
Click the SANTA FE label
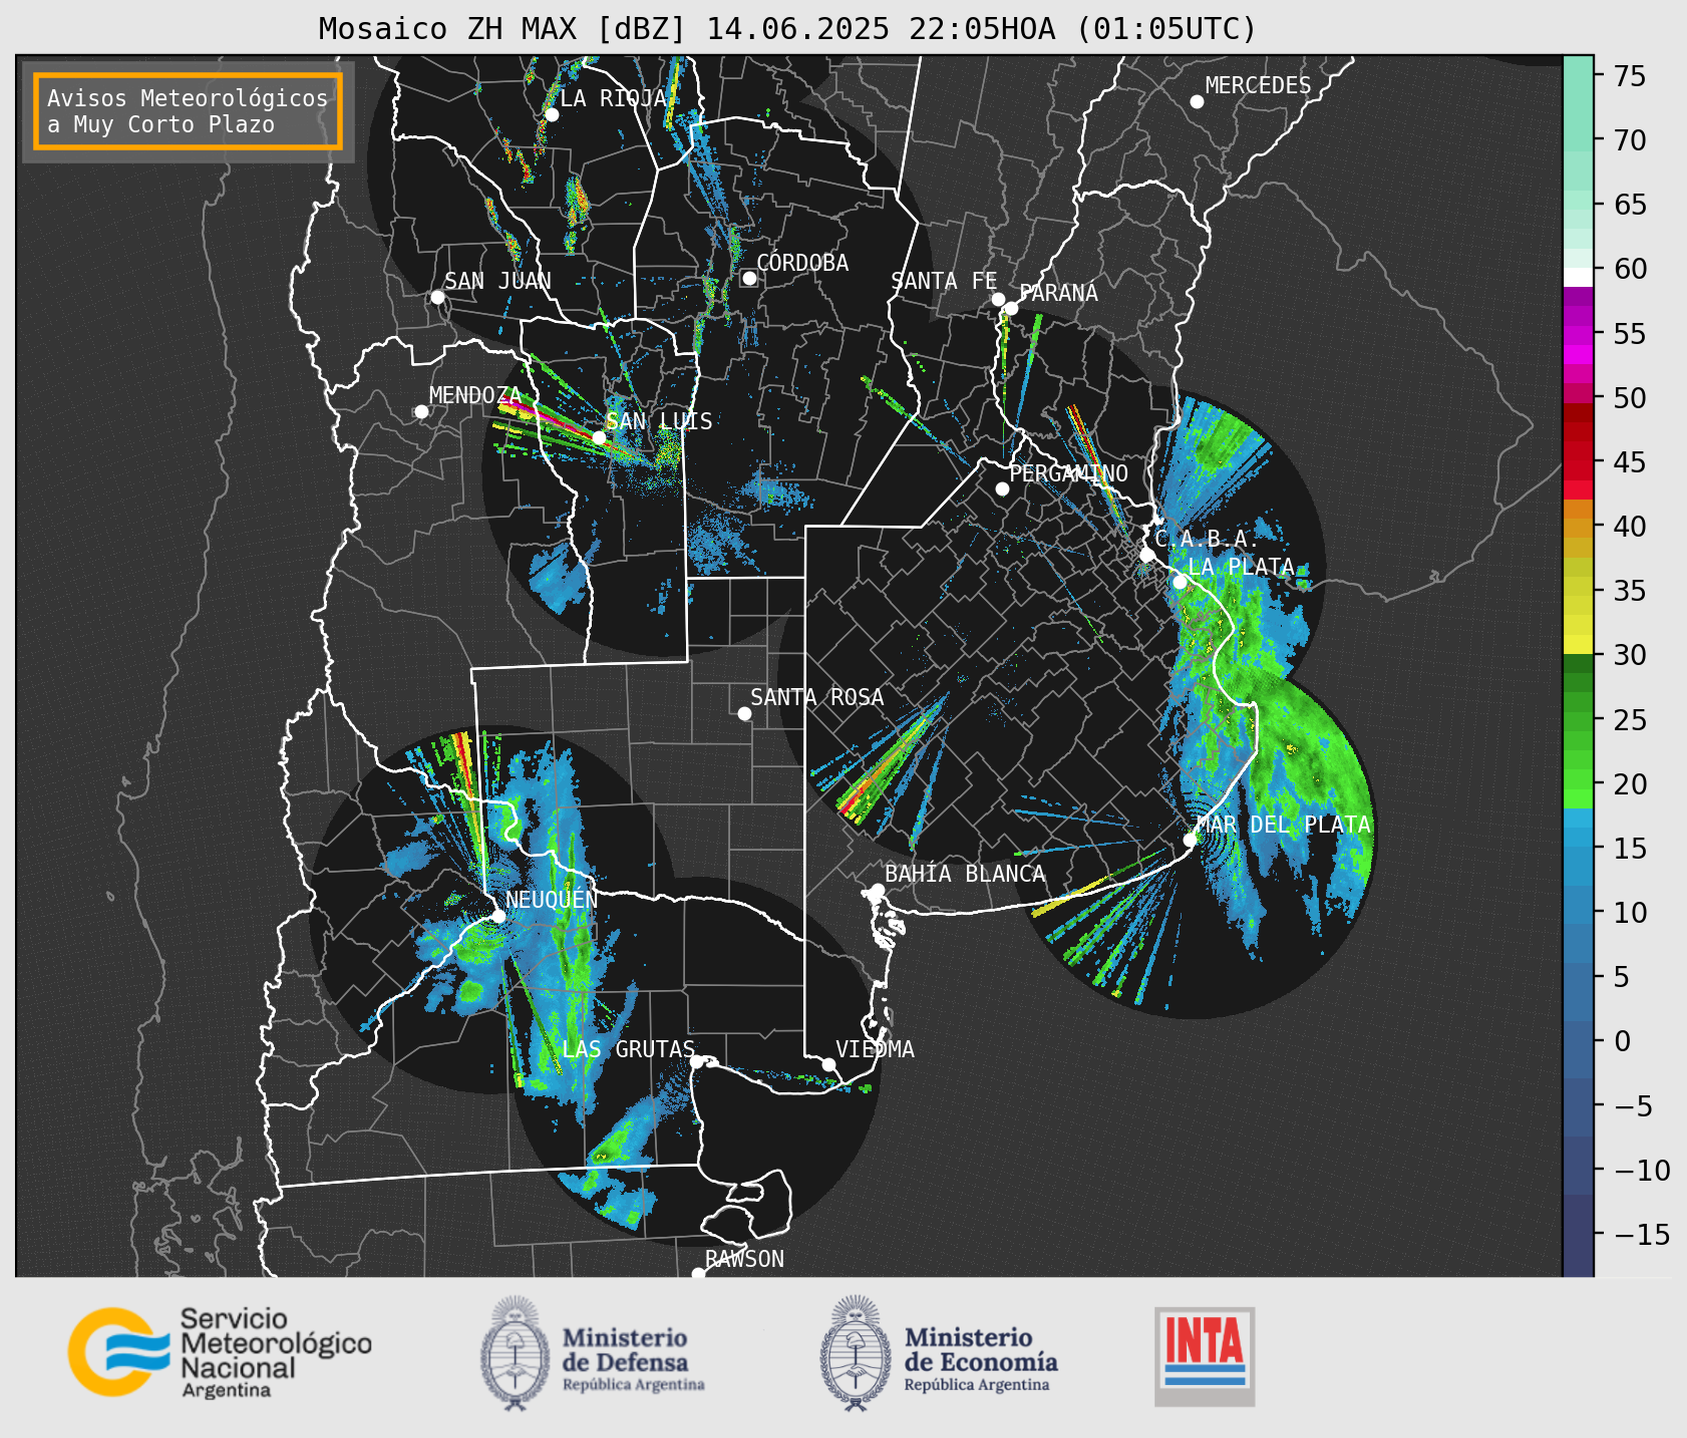tap(944, 281)
